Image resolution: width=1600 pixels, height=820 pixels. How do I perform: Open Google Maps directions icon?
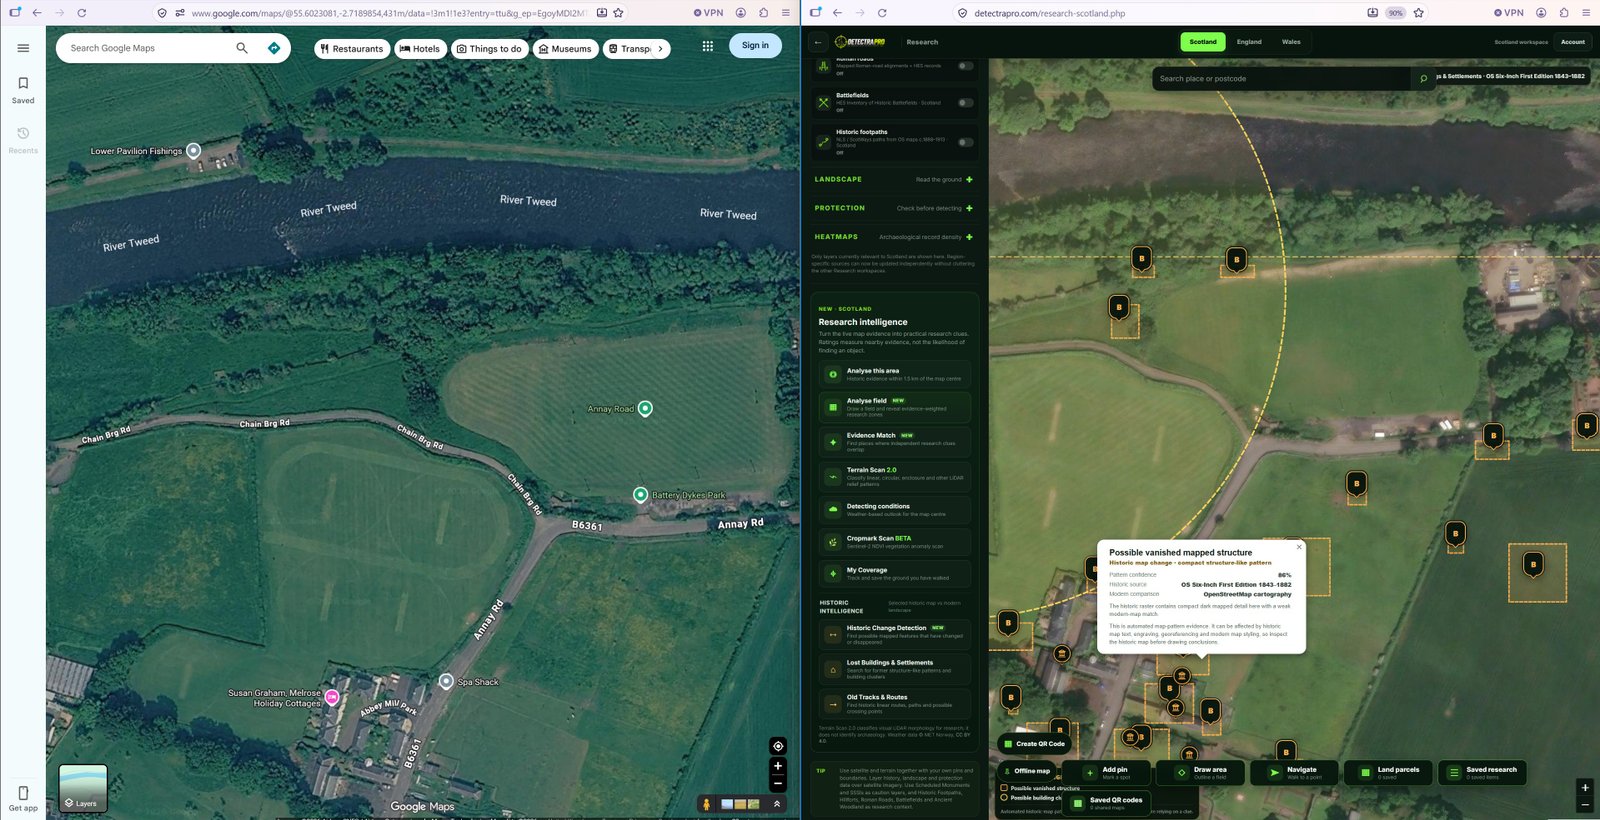pos(274,48)
